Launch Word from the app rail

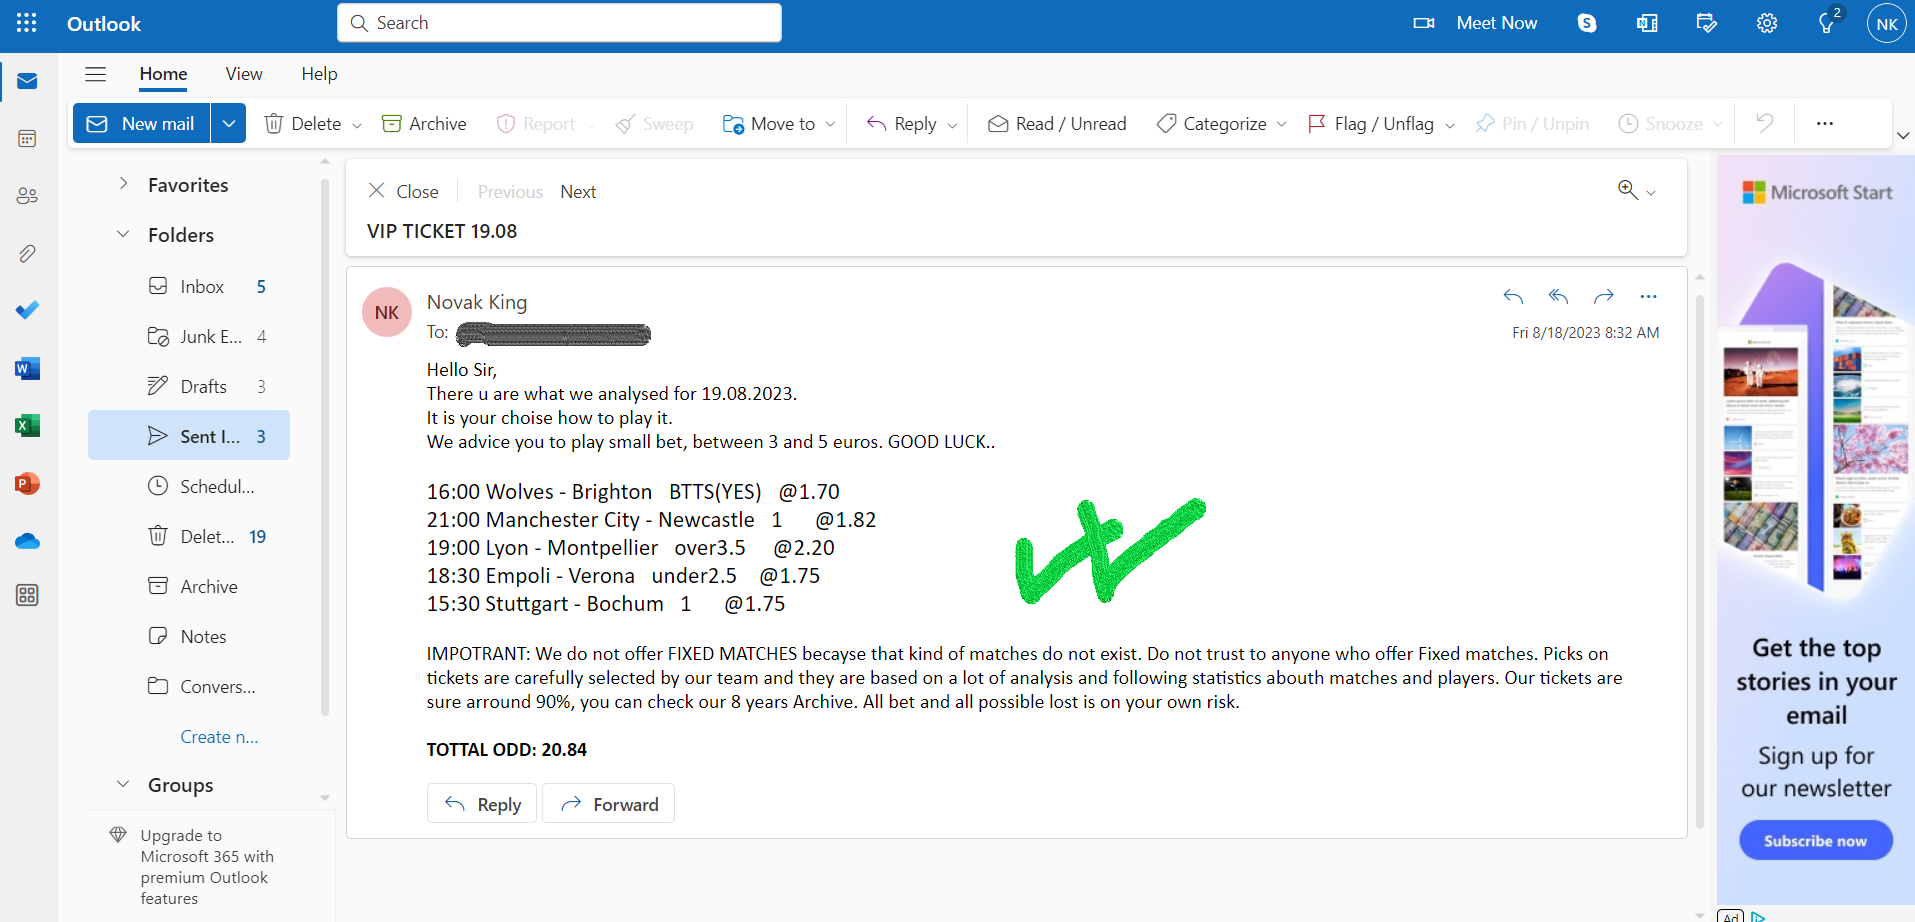tap(27, 369)
